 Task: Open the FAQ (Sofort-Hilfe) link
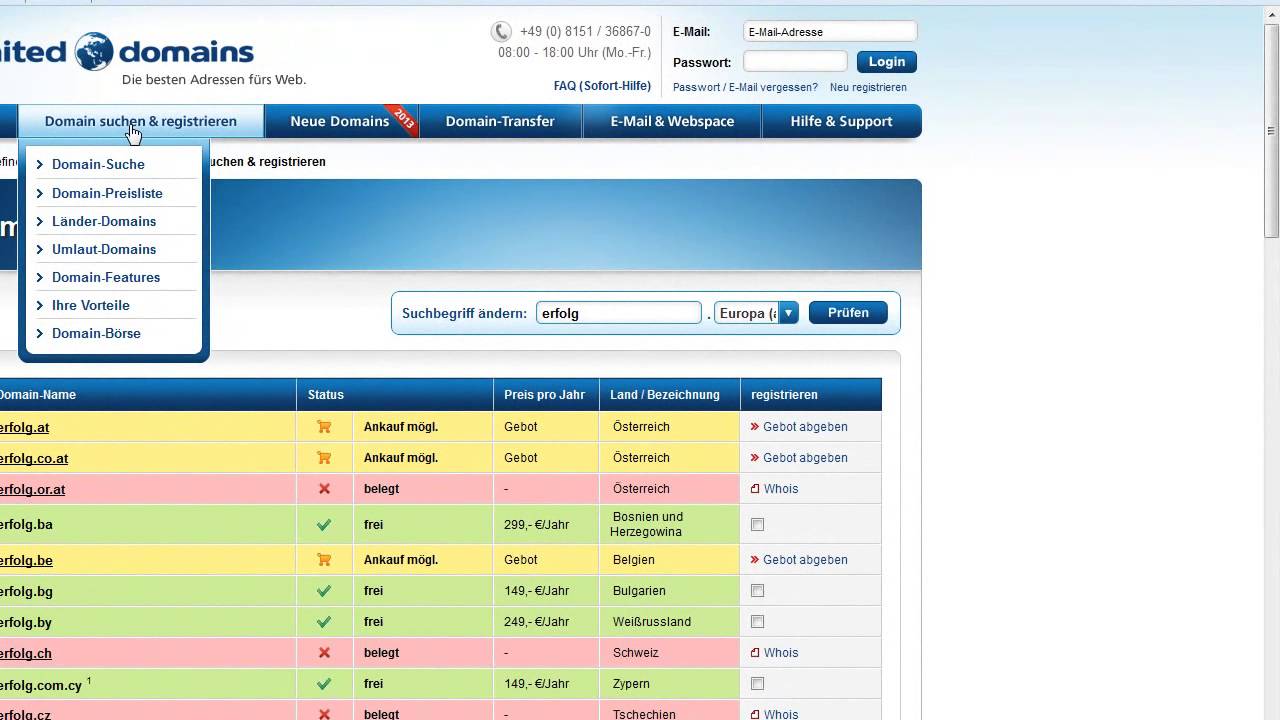point(602,86)
